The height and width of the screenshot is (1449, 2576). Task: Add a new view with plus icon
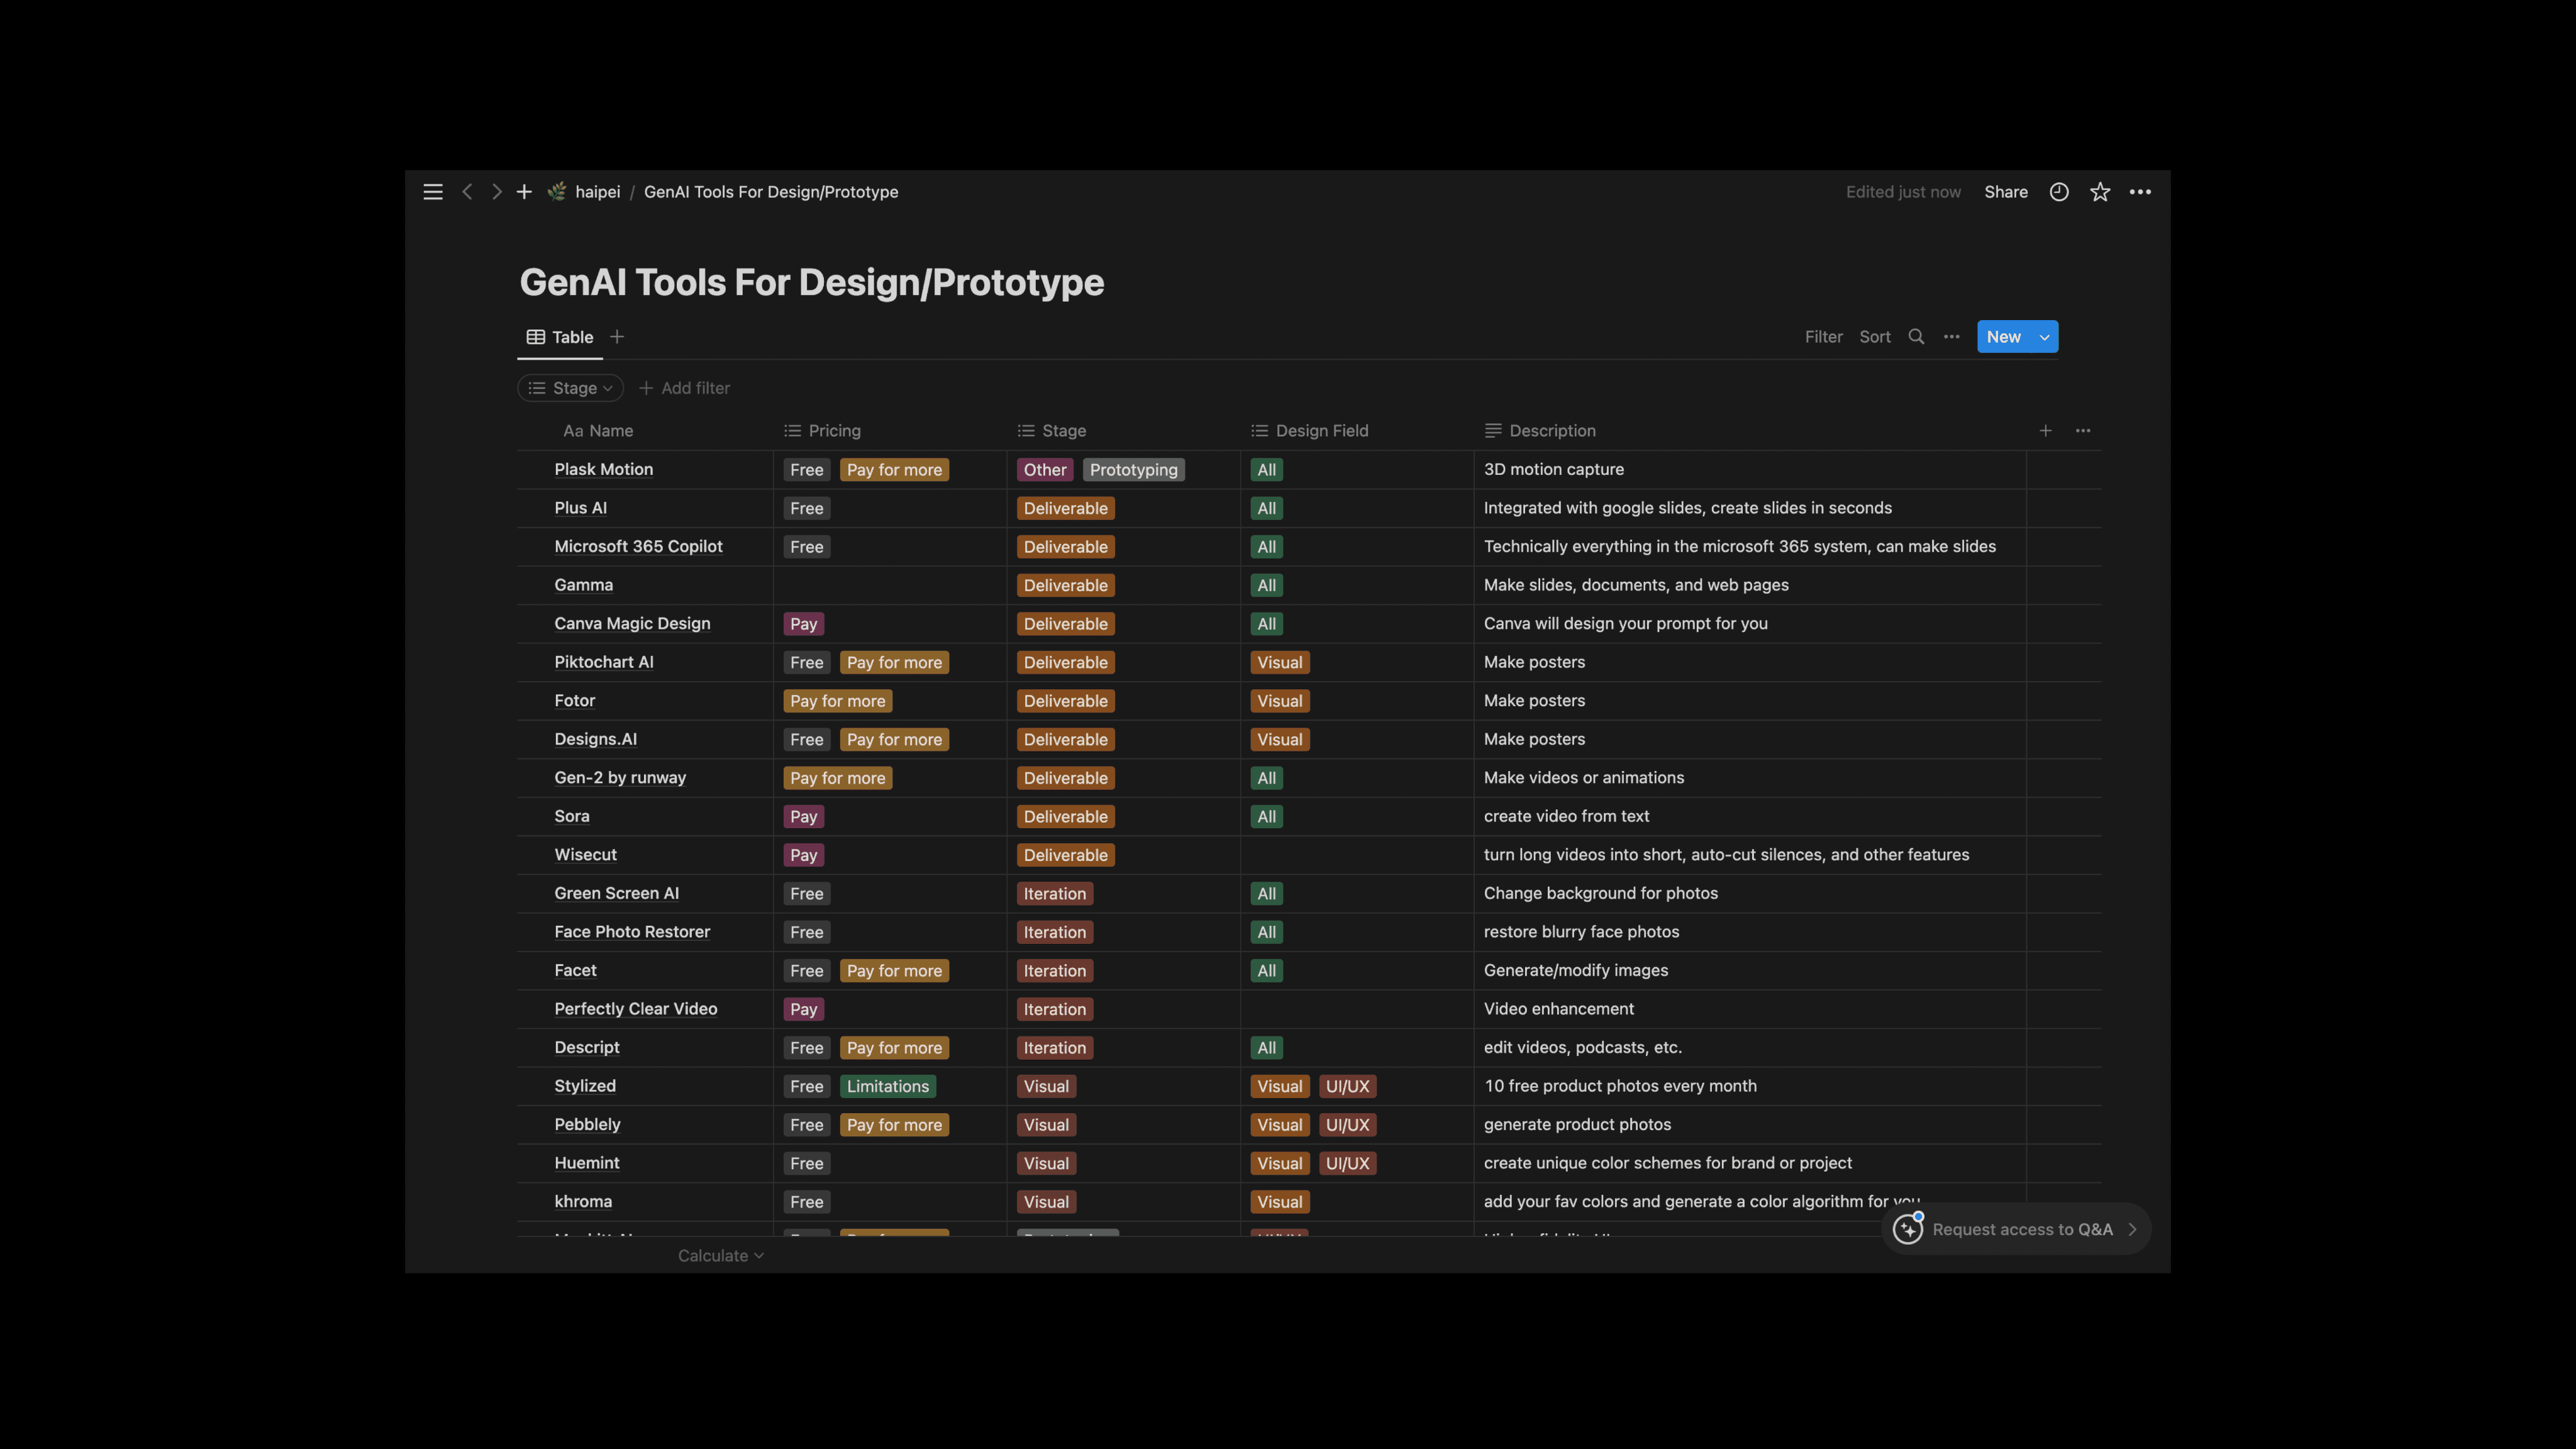(617, 337)
